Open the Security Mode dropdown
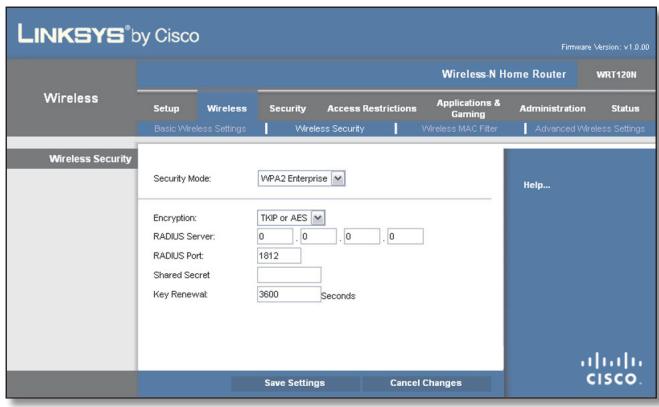 pos(301,179)
